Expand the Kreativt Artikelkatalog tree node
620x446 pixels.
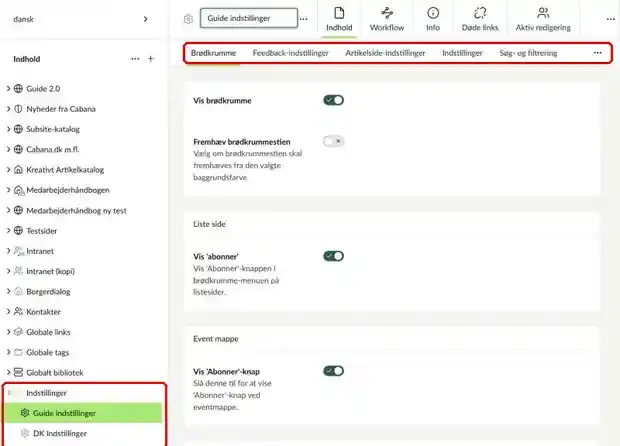(x=8, y=170)
